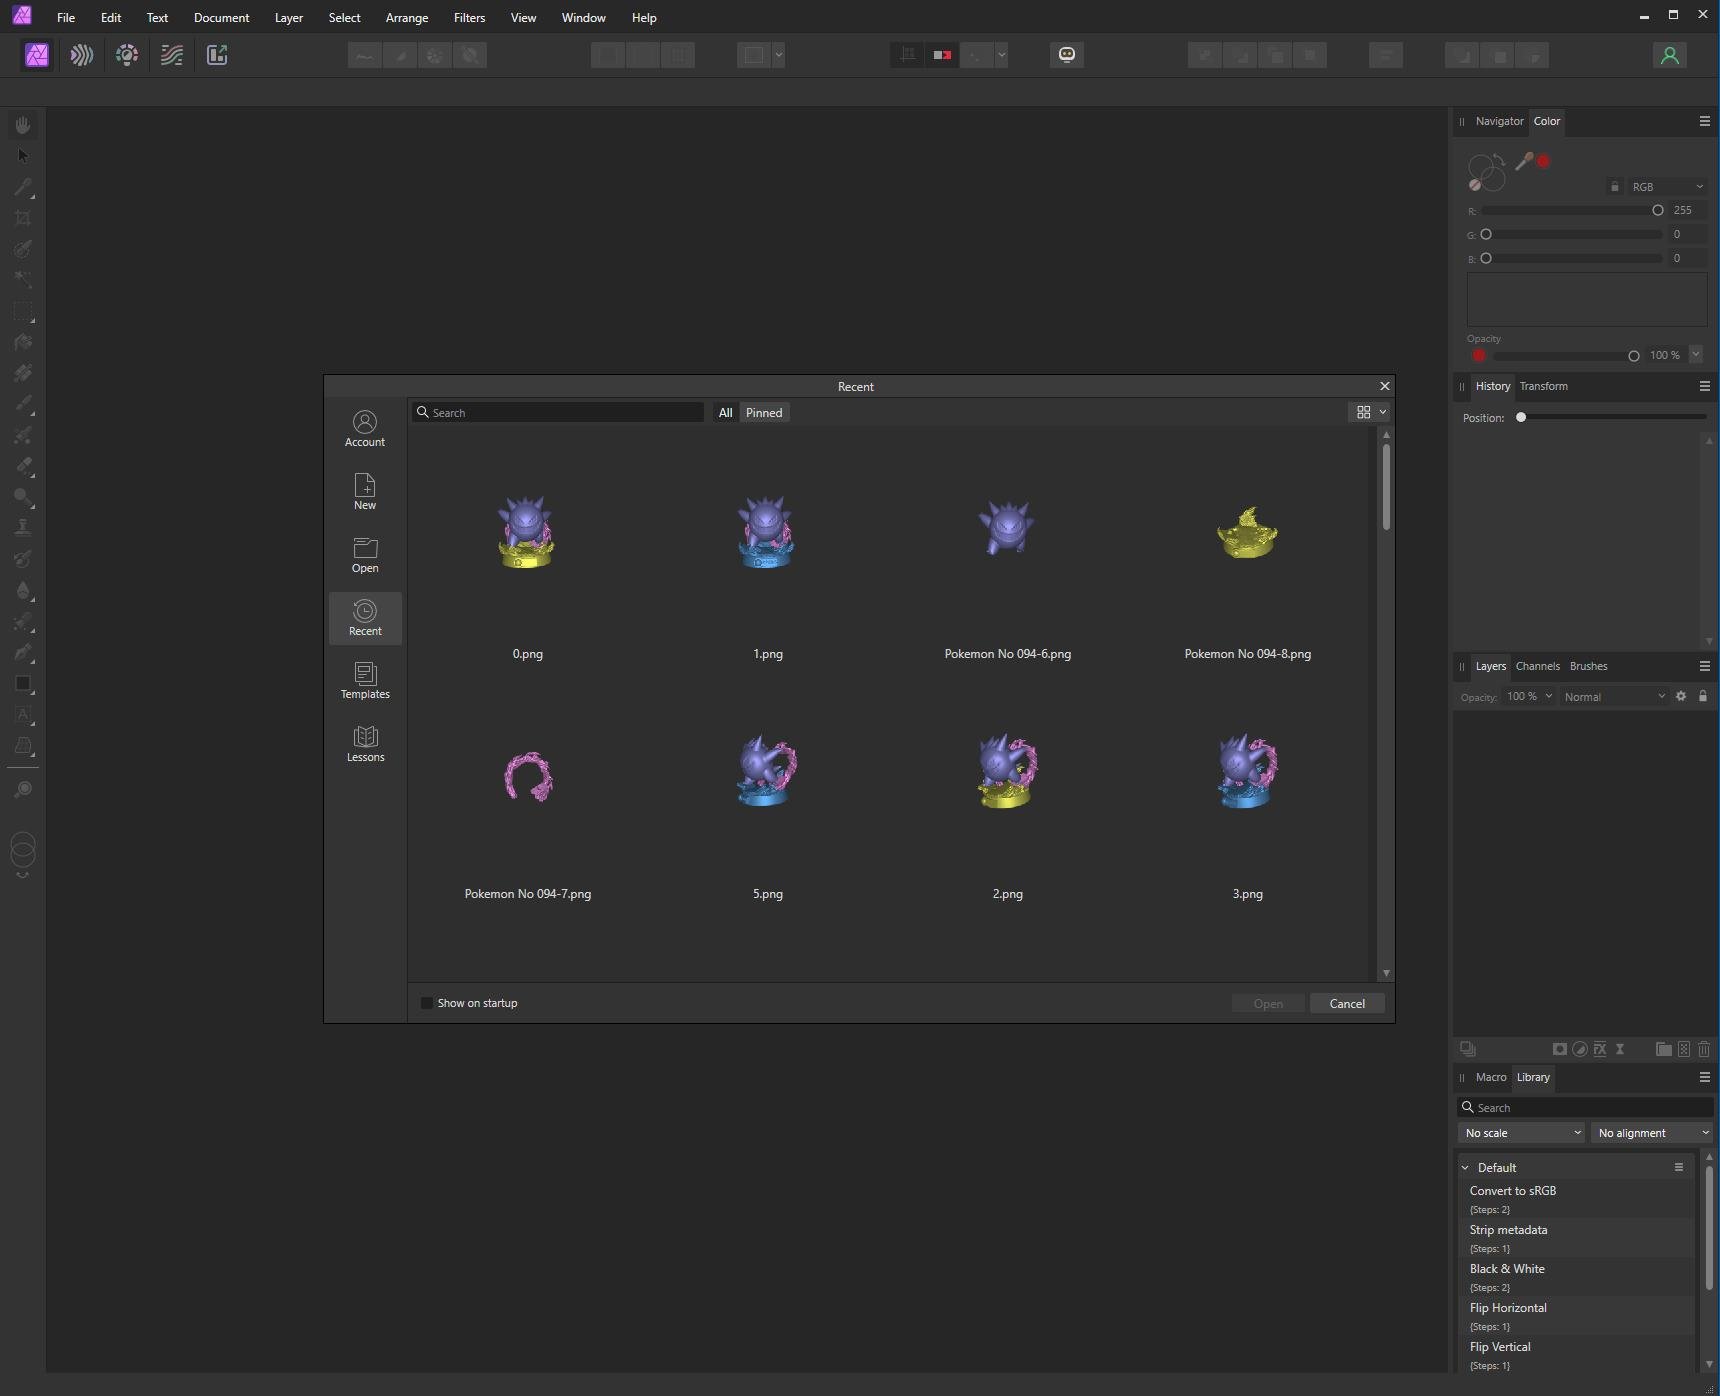Select the Pokemon No 094-8.png thumbnail

(1247, 532)
